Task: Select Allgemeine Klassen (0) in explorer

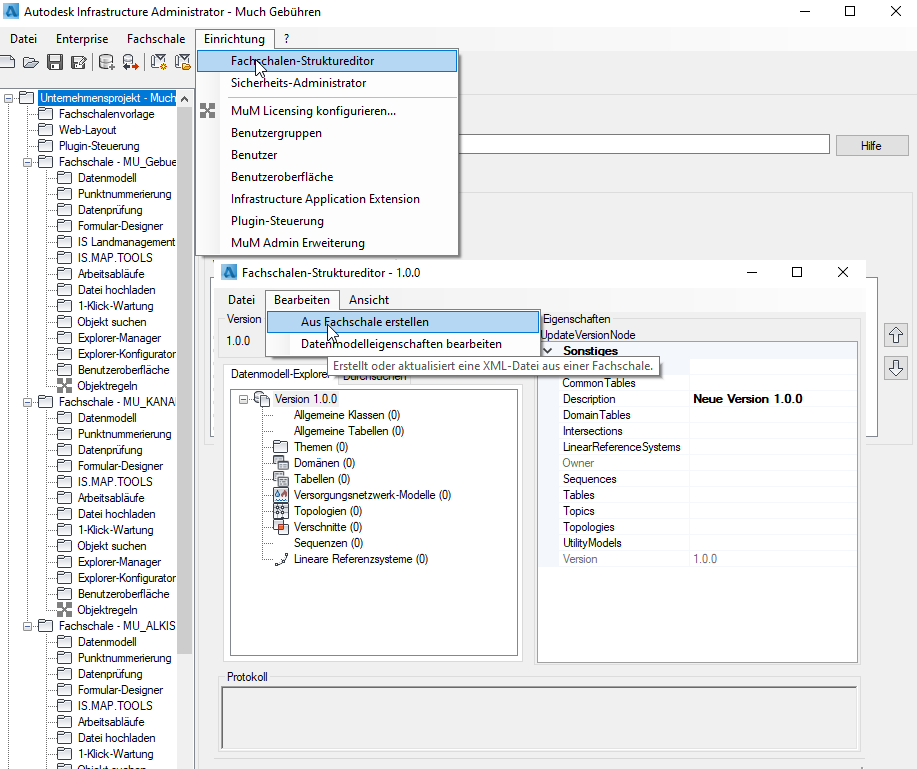Action: pyautogui.click(x=347, y=415)
